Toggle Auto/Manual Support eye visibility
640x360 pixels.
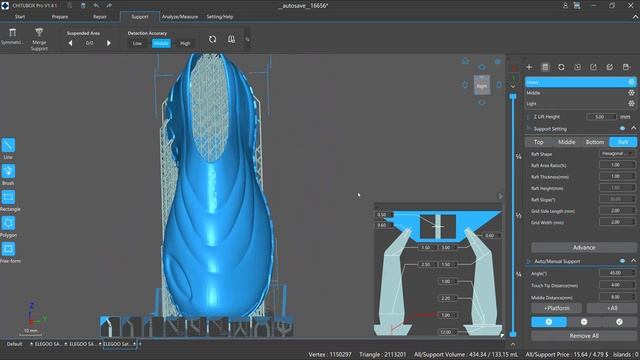coord(622,261)
